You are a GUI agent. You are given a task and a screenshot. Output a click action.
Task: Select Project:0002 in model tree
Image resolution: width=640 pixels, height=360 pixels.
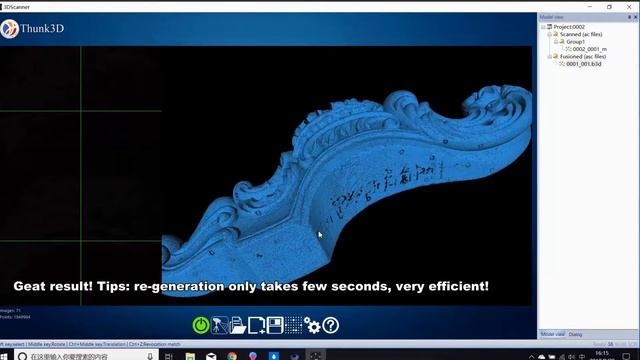[569, 27]
